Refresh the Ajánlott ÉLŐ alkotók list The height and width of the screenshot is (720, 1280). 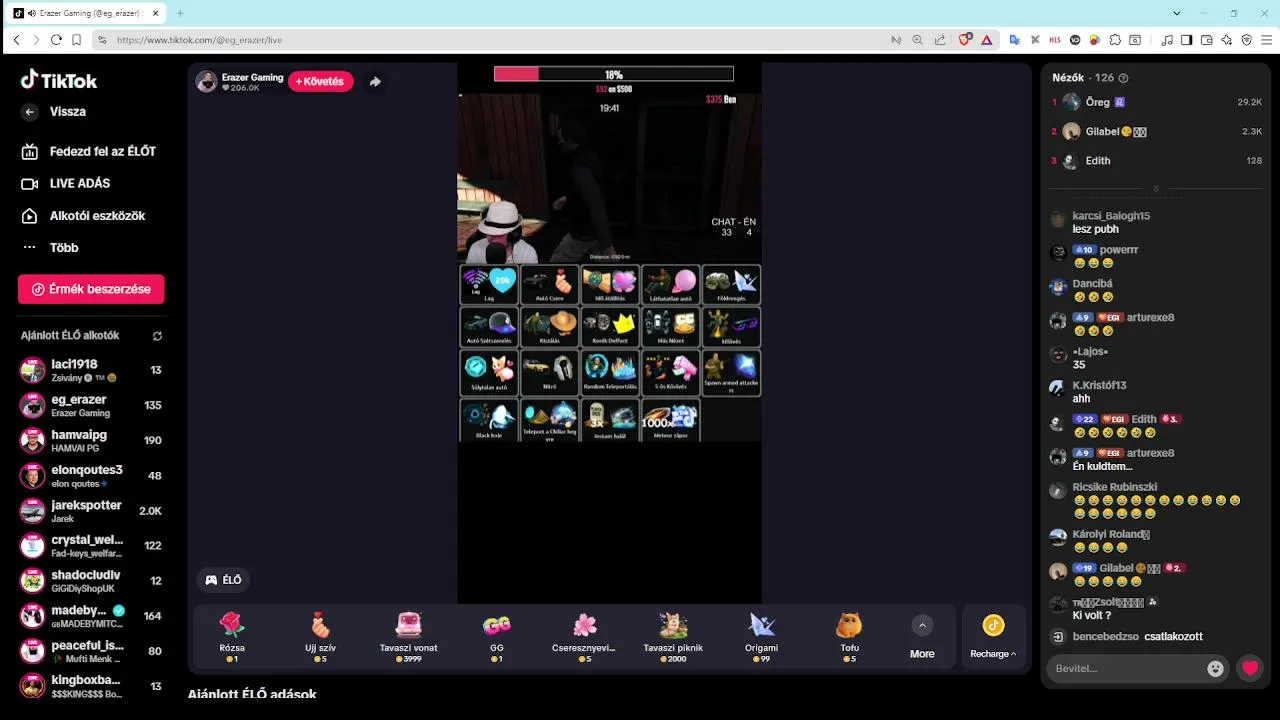point(157,336)
